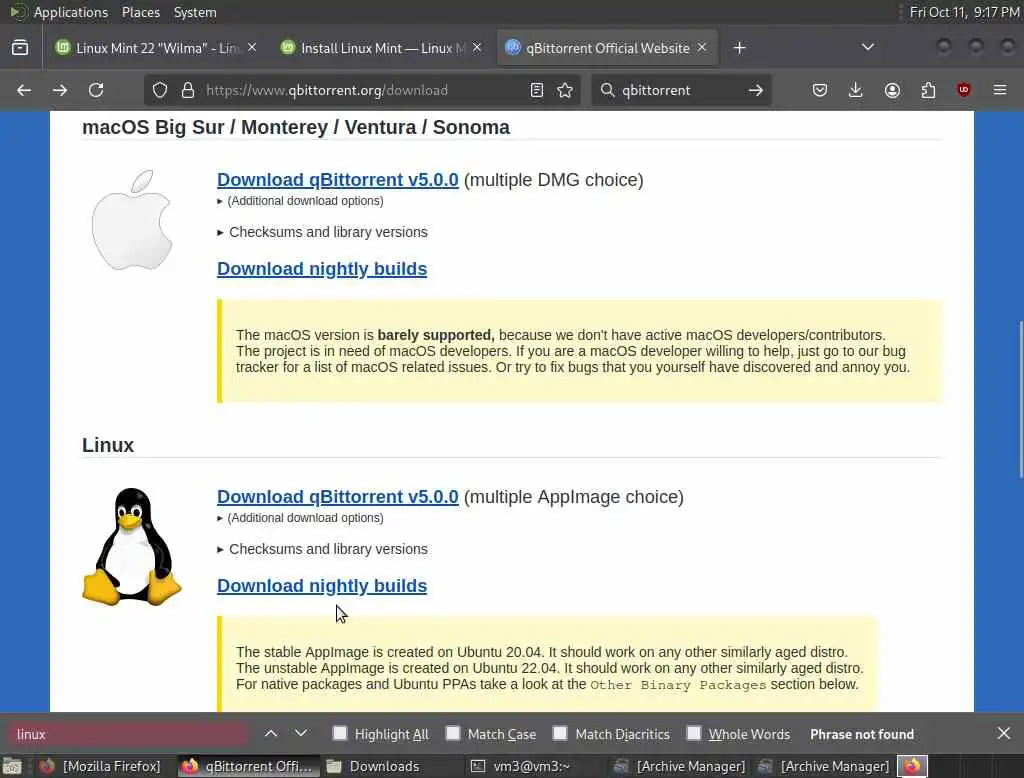Select the qBittorrent Offi... taskbar window
Screen dimensions: 1024x778
(x=248, y=766)
